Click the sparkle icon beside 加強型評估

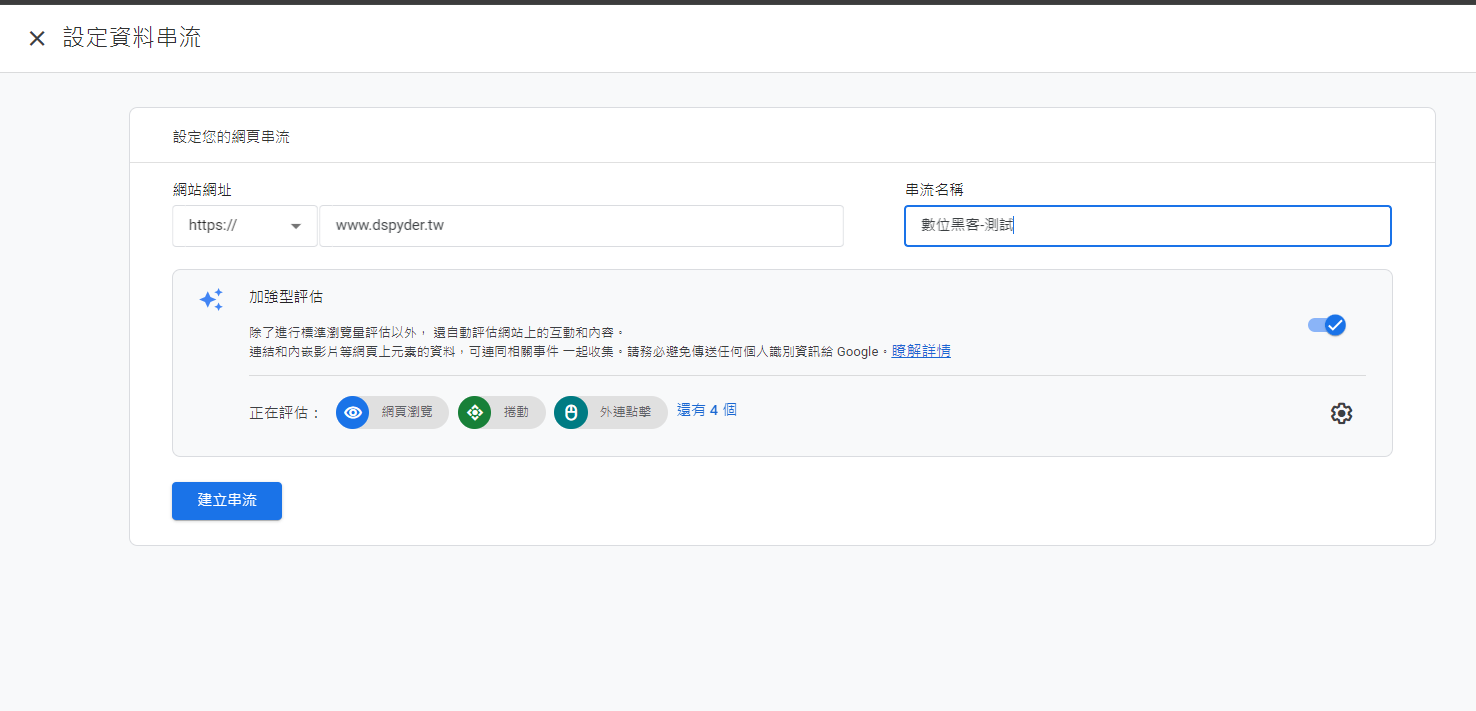point(211,300)
